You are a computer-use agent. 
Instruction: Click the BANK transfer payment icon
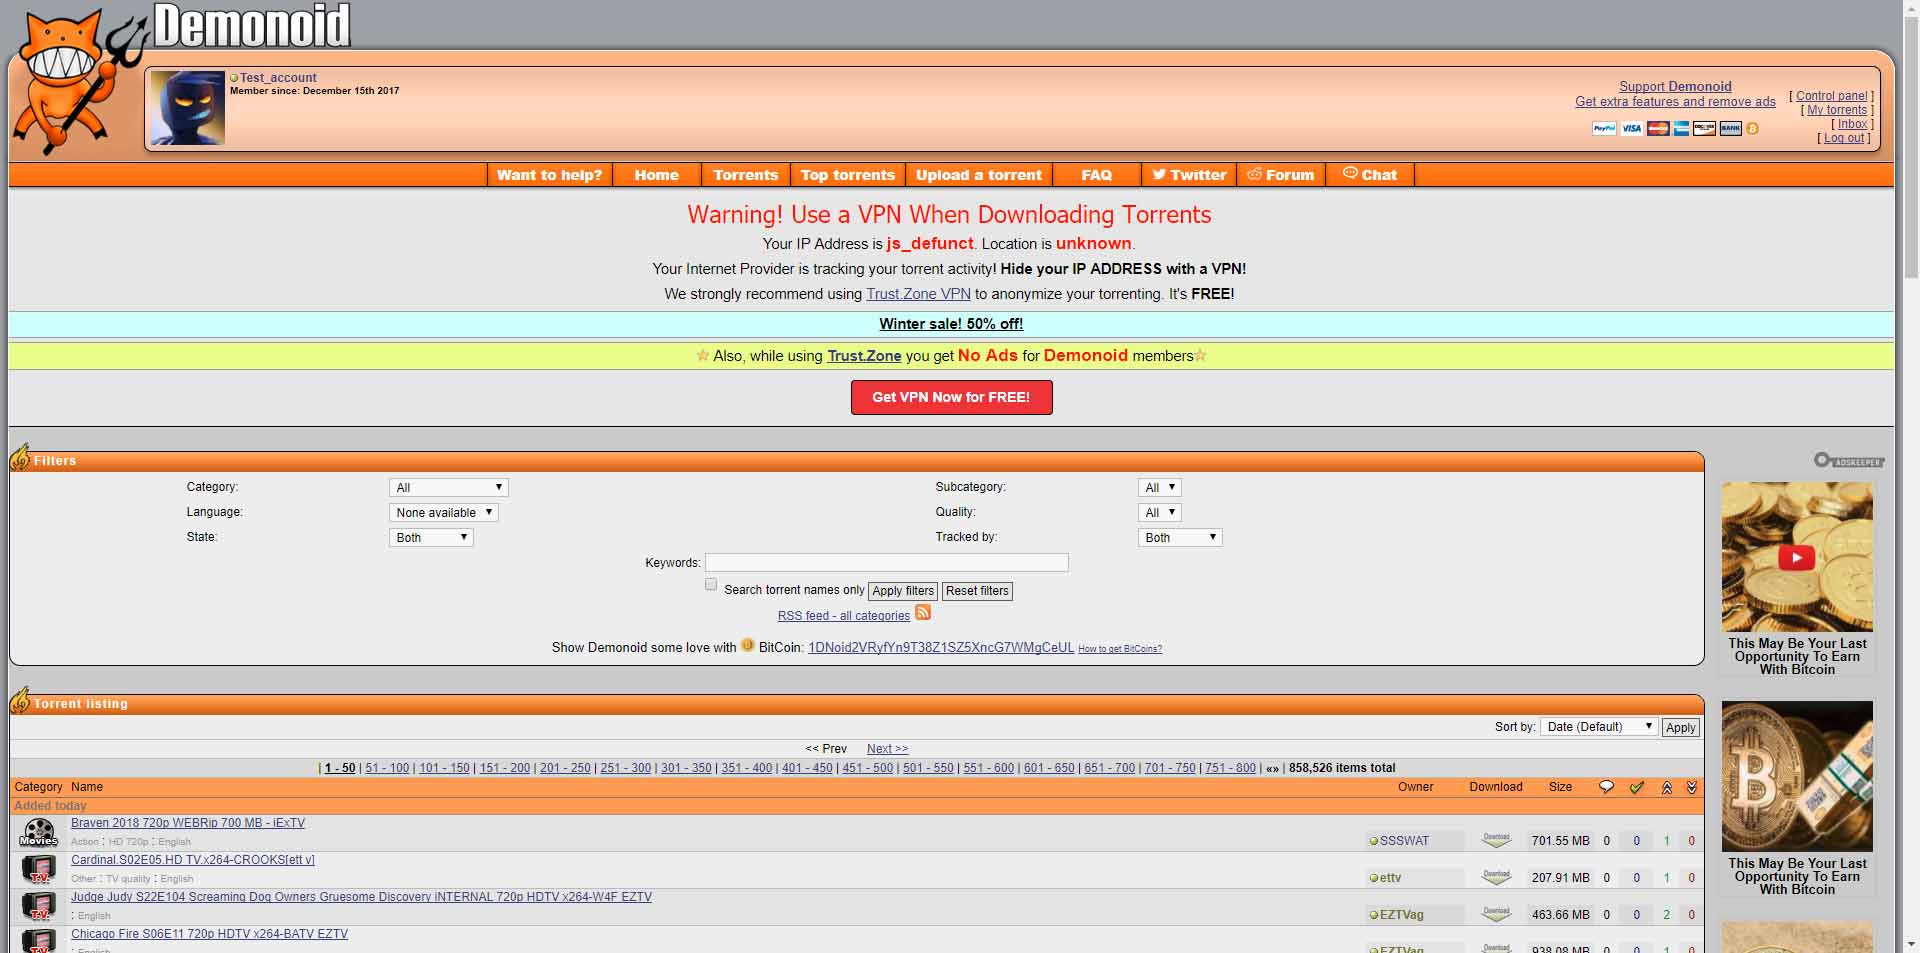coord(1730,128)
